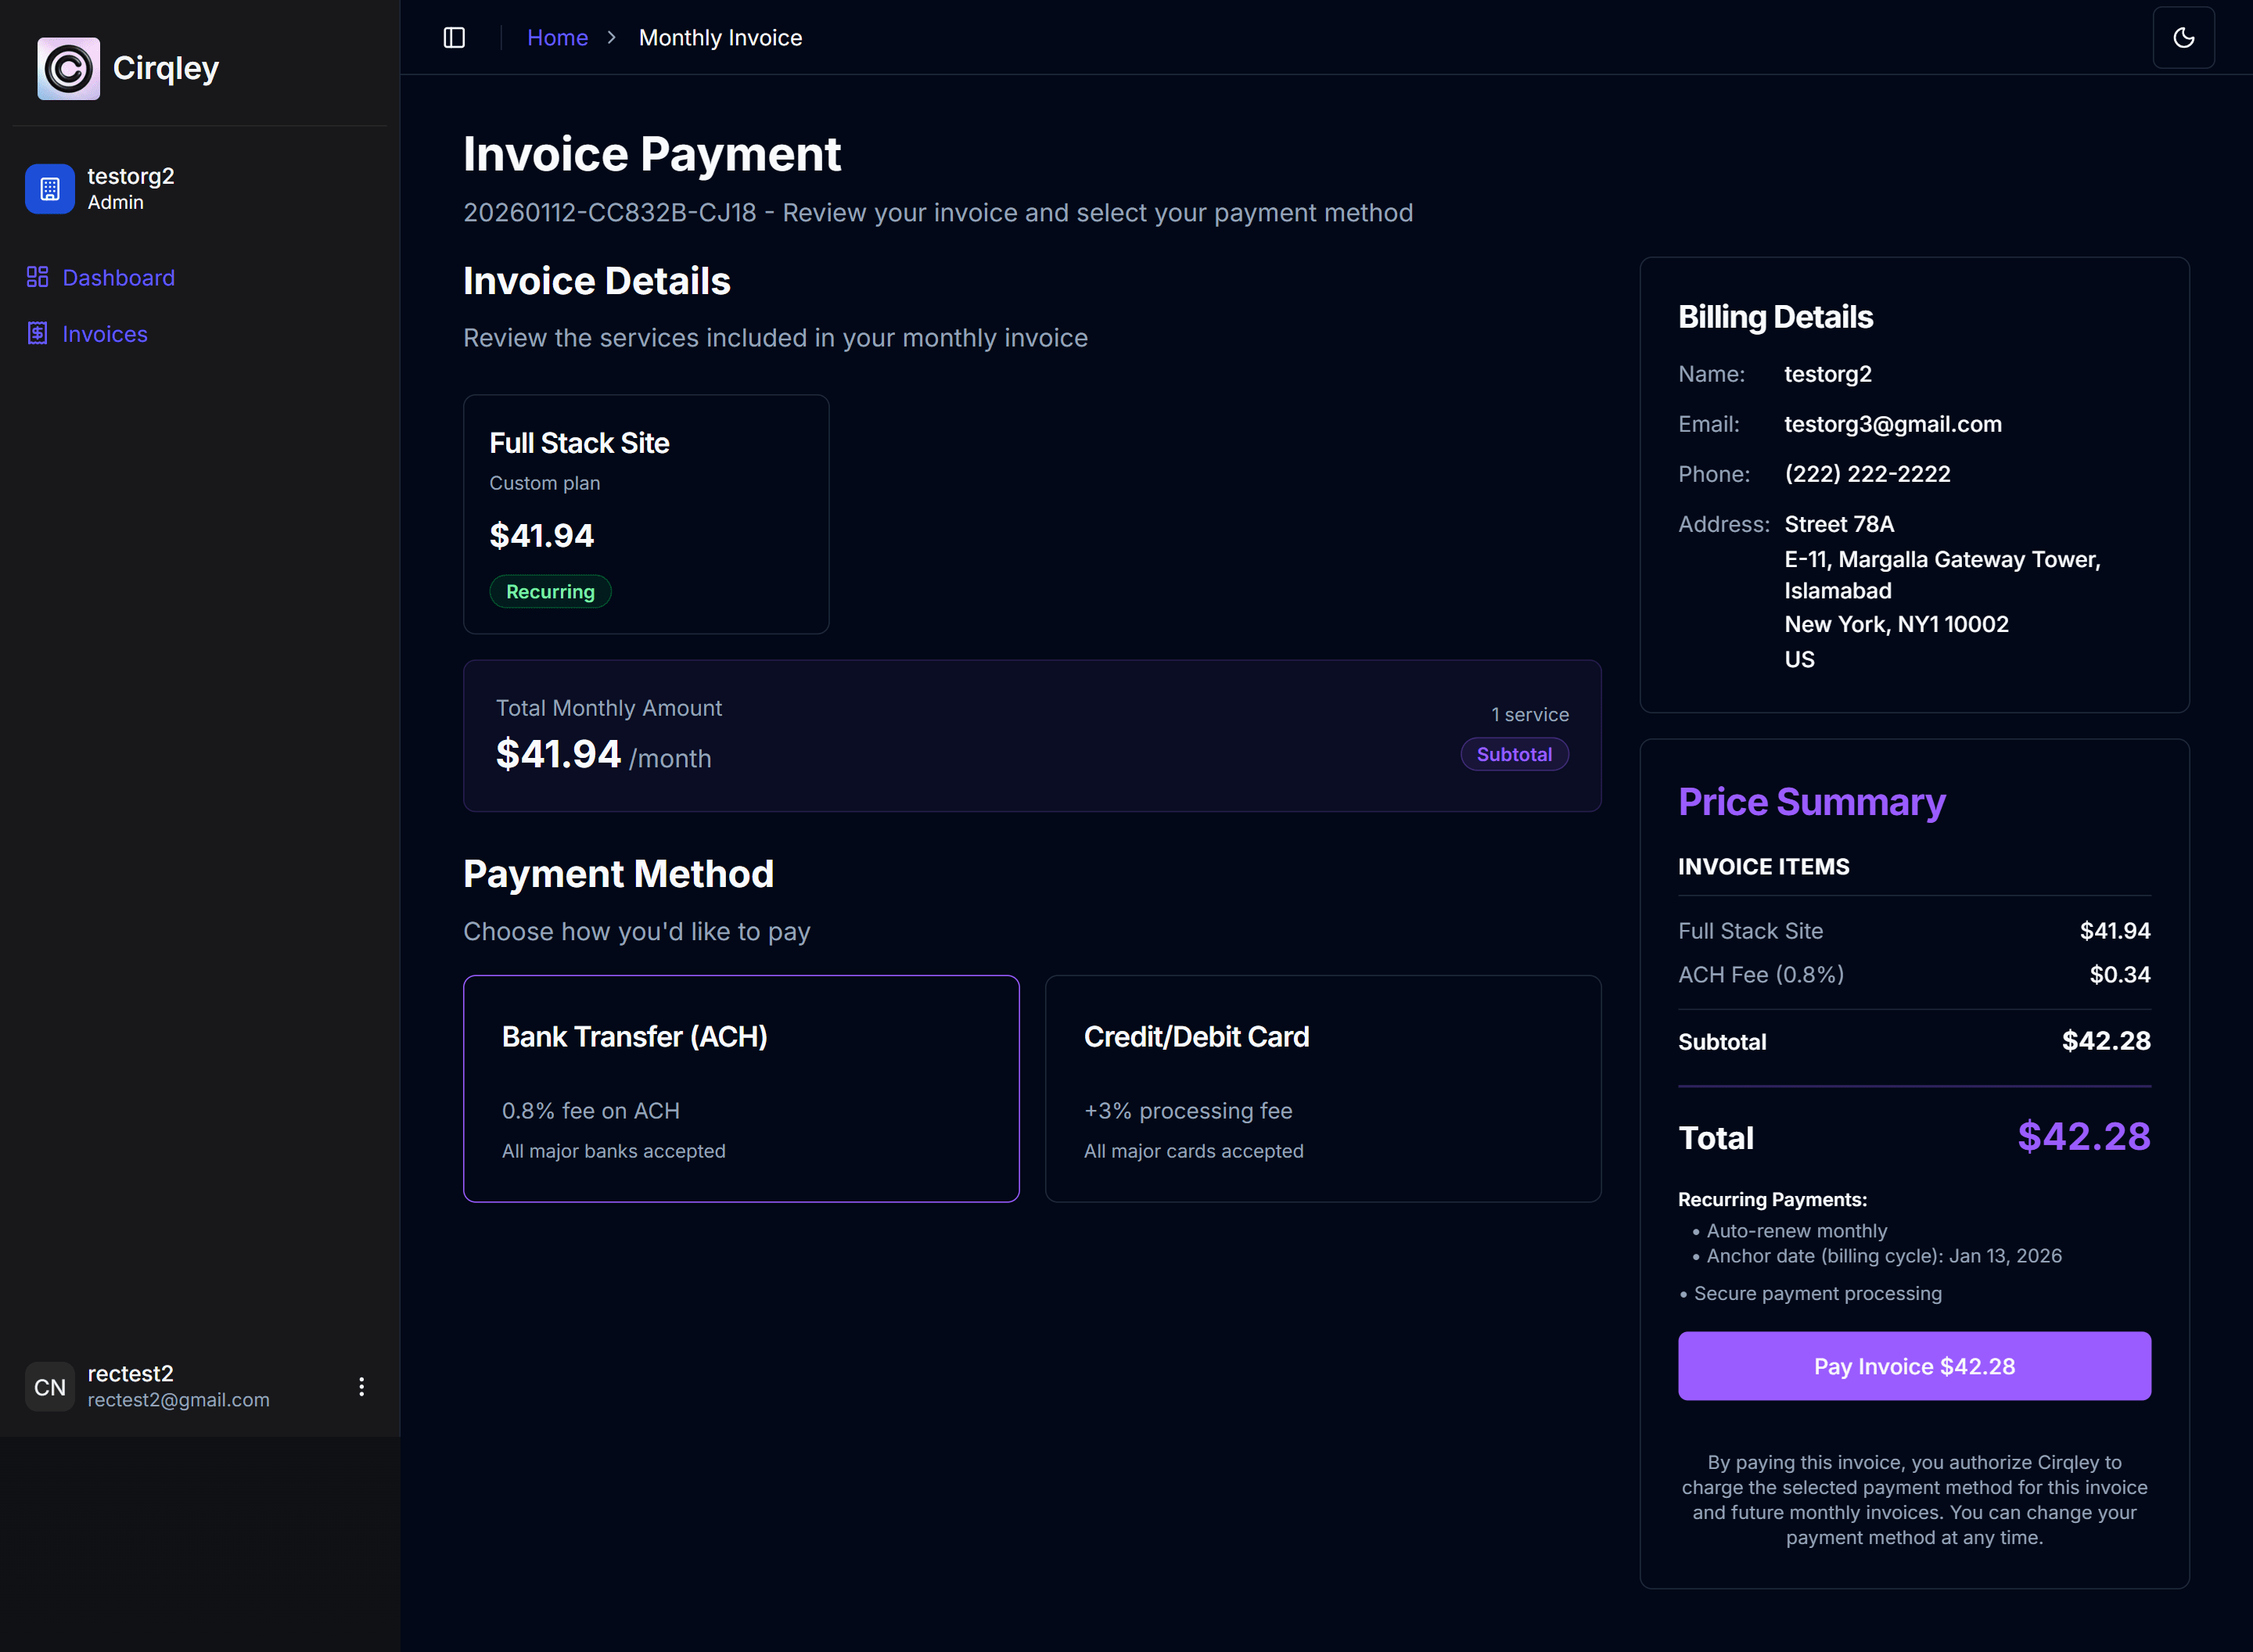Open the three-dot menu beside rectest2
Viewport: 2253px width, 1652px height.
(x=362, y=1387)
